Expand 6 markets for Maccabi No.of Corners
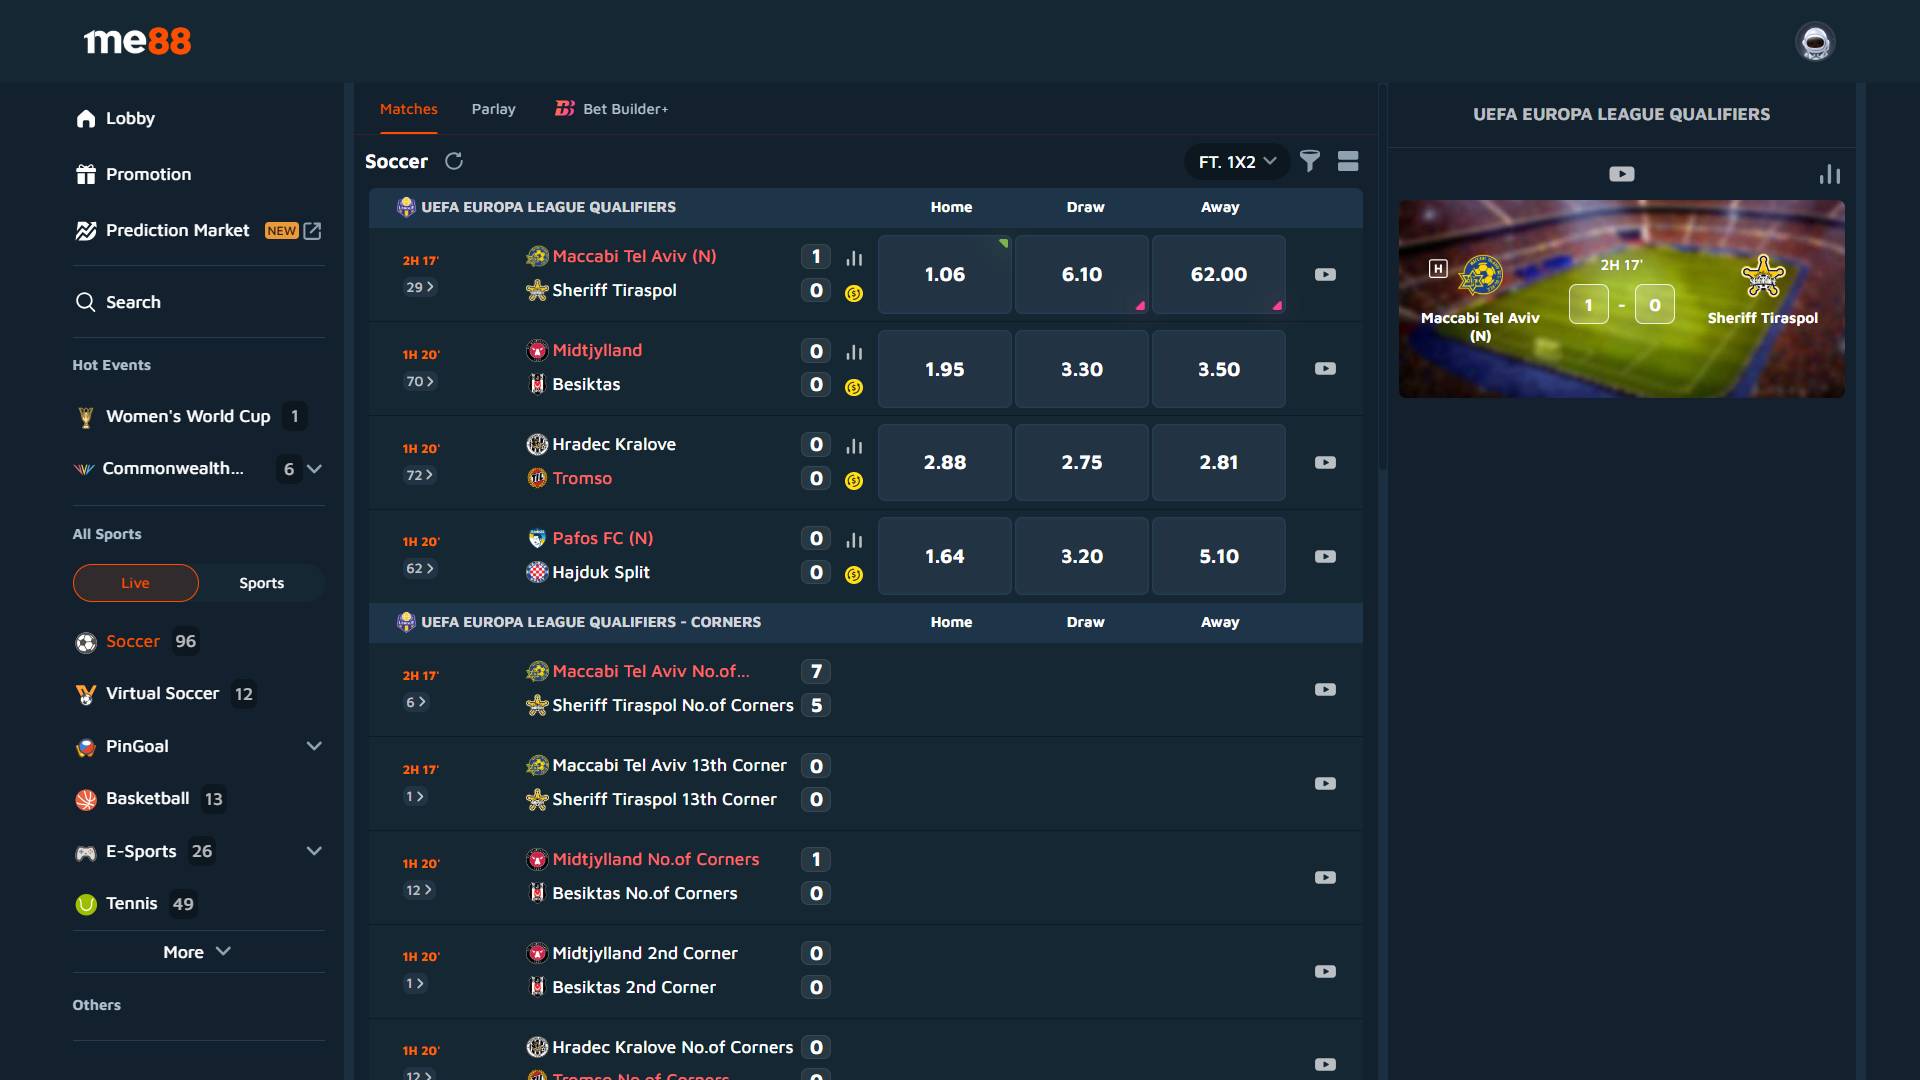The height and width of the screenshot is (1080, 1920). point(416,702)
